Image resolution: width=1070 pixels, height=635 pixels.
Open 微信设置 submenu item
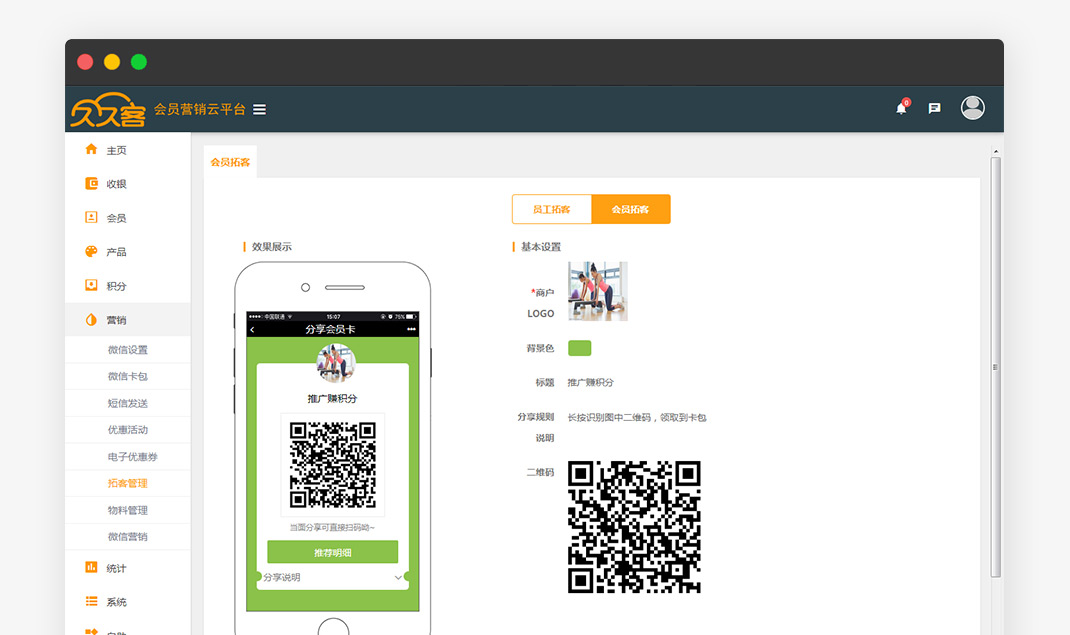[127, 350]
